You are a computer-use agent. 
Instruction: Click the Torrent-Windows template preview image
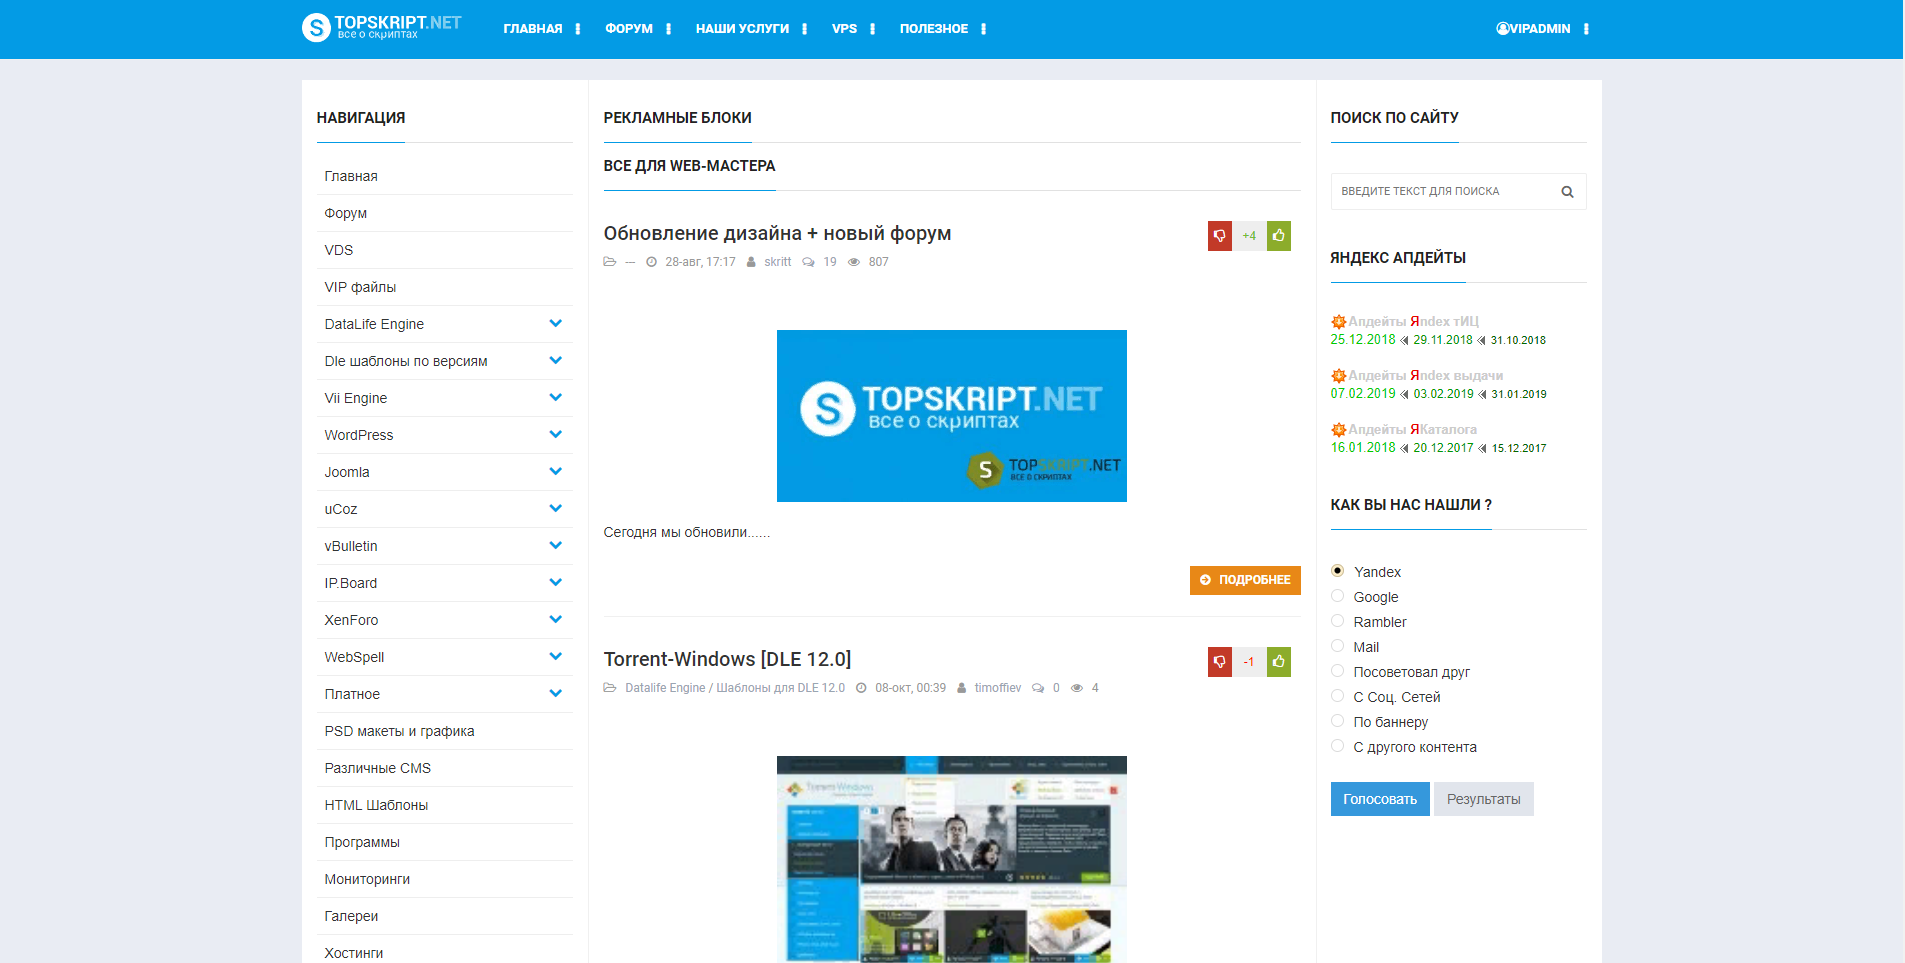952,859
